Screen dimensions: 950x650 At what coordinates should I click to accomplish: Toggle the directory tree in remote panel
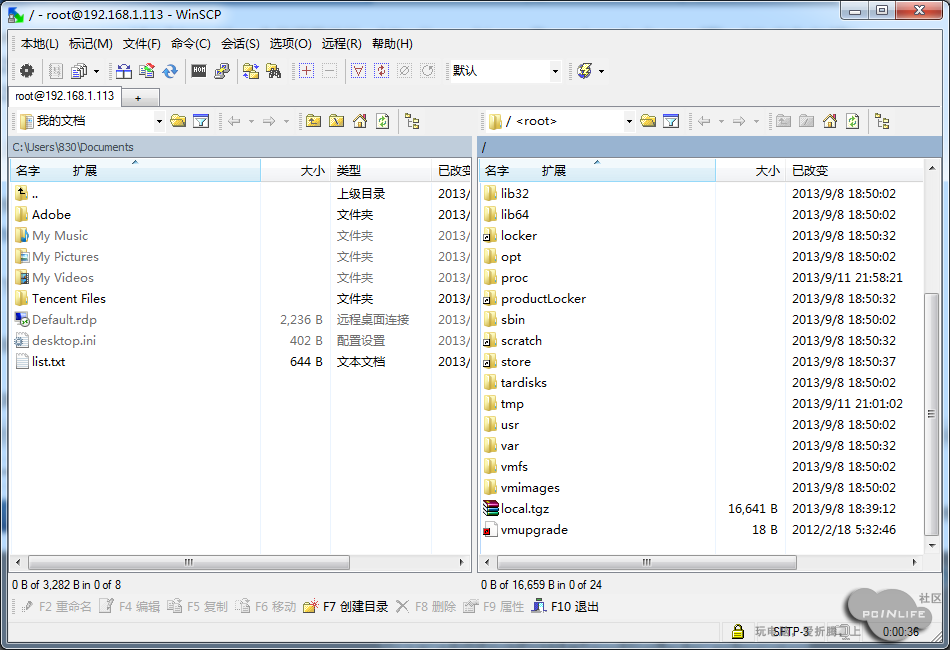[x=883, y=121]
